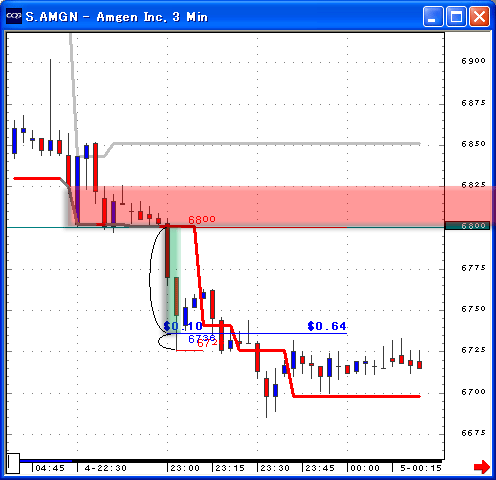The width and height of the screenshot is (496, 480).
Task: Click the 6736 blue price label
Action: [202, 339]
